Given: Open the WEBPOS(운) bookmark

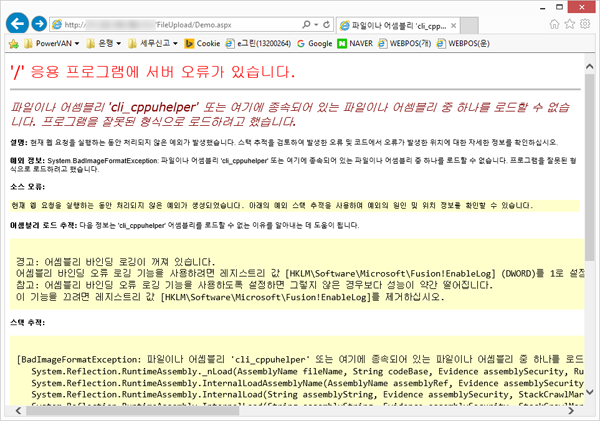Looking at the screenshot, I should 463,44.
